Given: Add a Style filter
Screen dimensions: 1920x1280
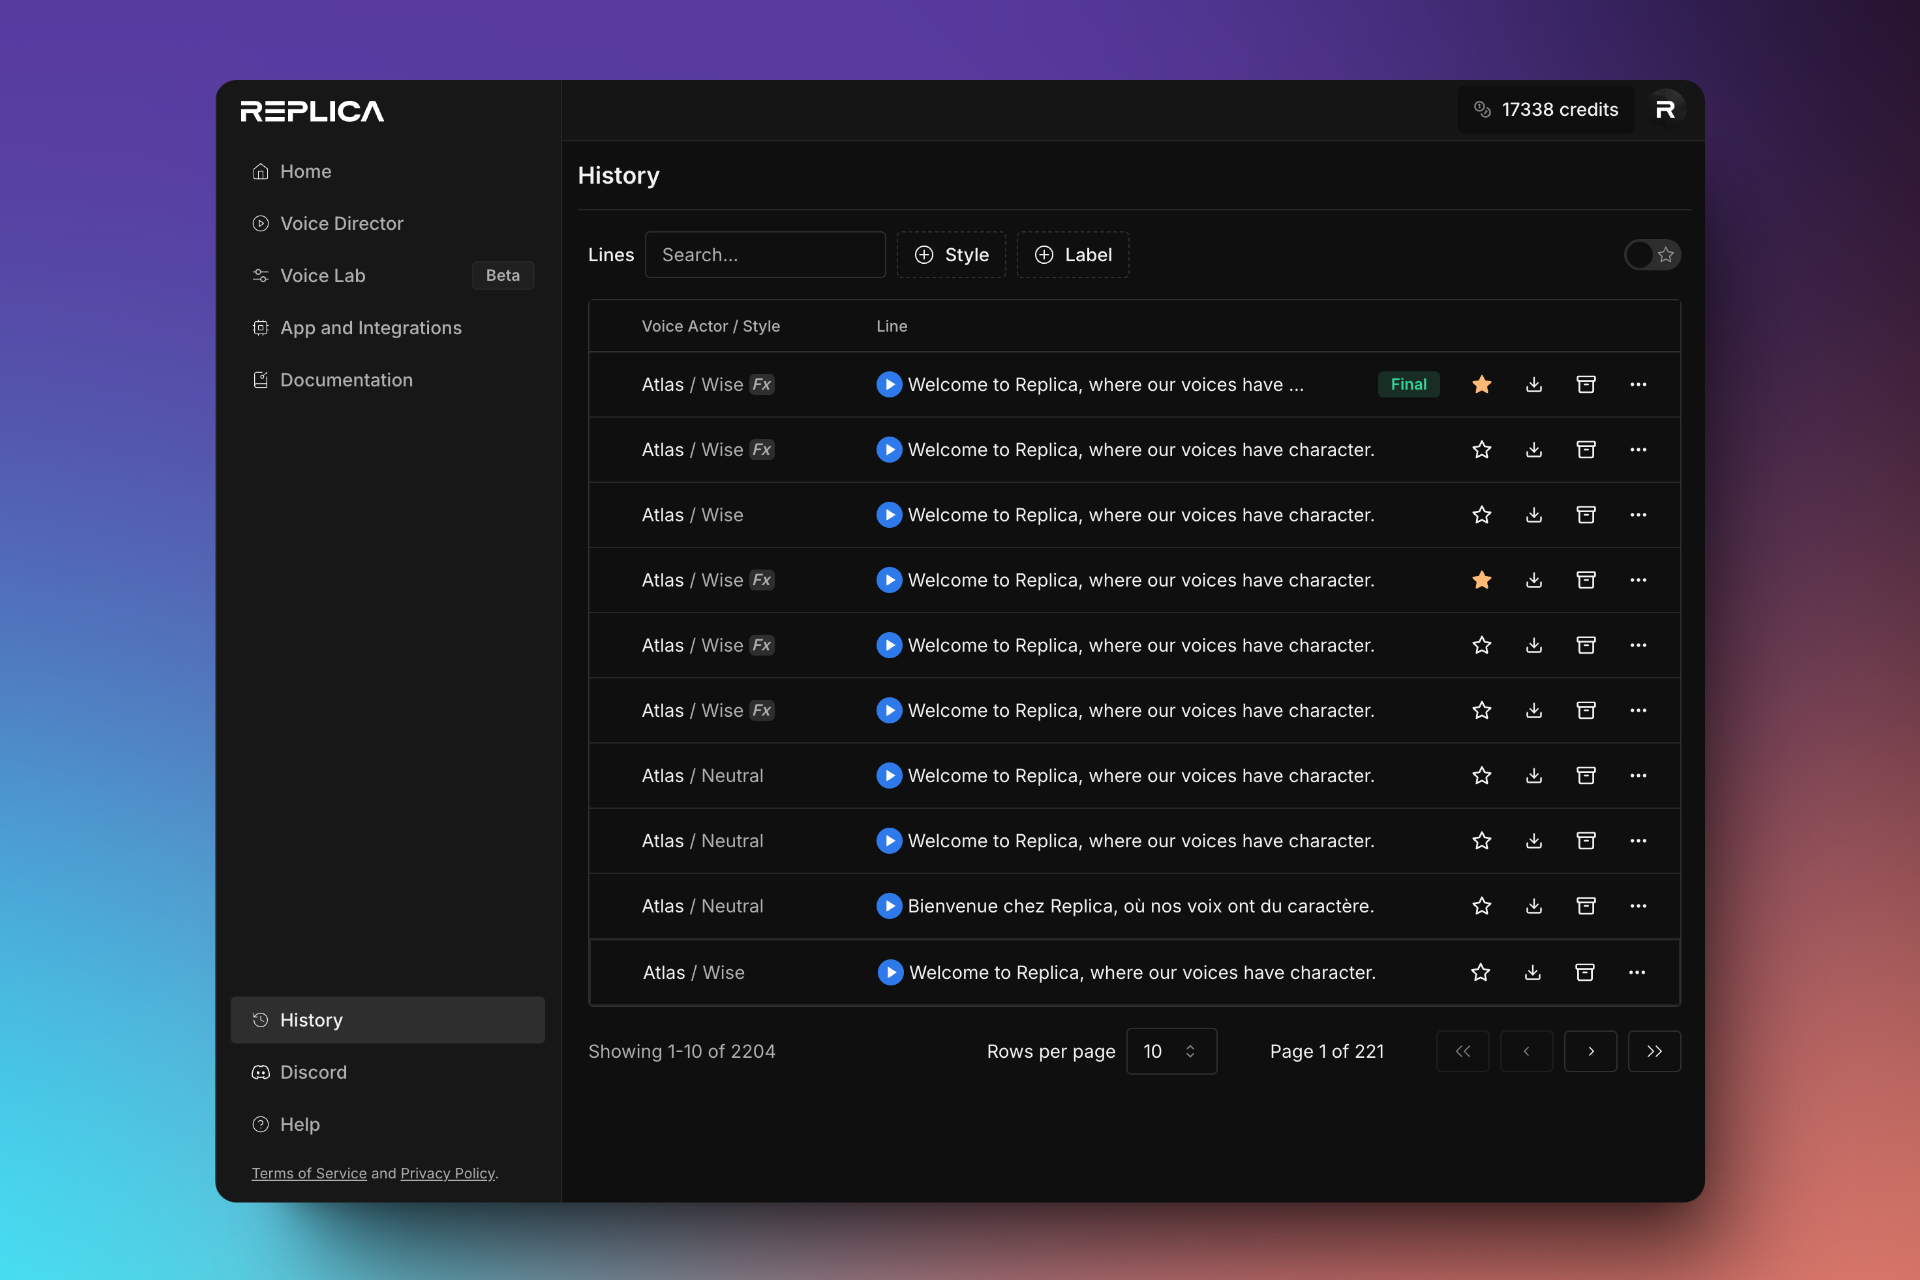Looking at the screenshot, I should tap(951, 255).
